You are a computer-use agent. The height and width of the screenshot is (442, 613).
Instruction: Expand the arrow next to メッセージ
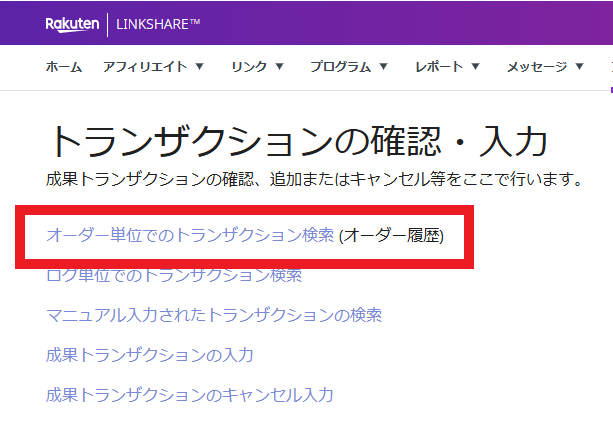579,67
